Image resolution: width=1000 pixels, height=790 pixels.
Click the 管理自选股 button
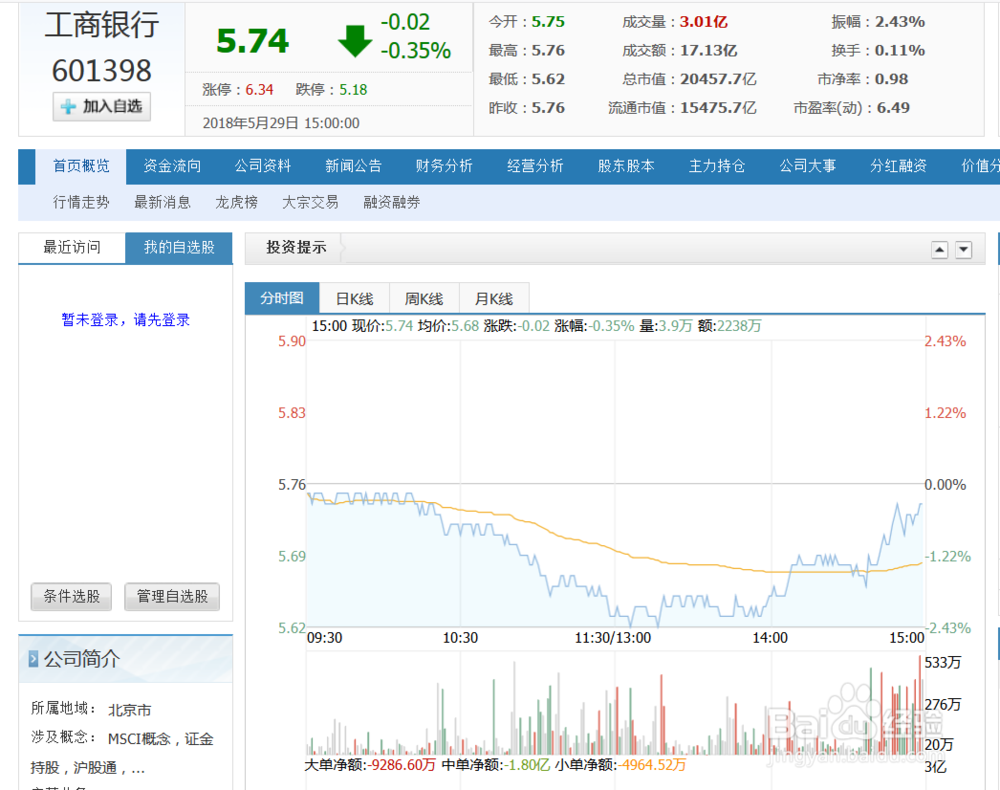[x=172, y=597]
